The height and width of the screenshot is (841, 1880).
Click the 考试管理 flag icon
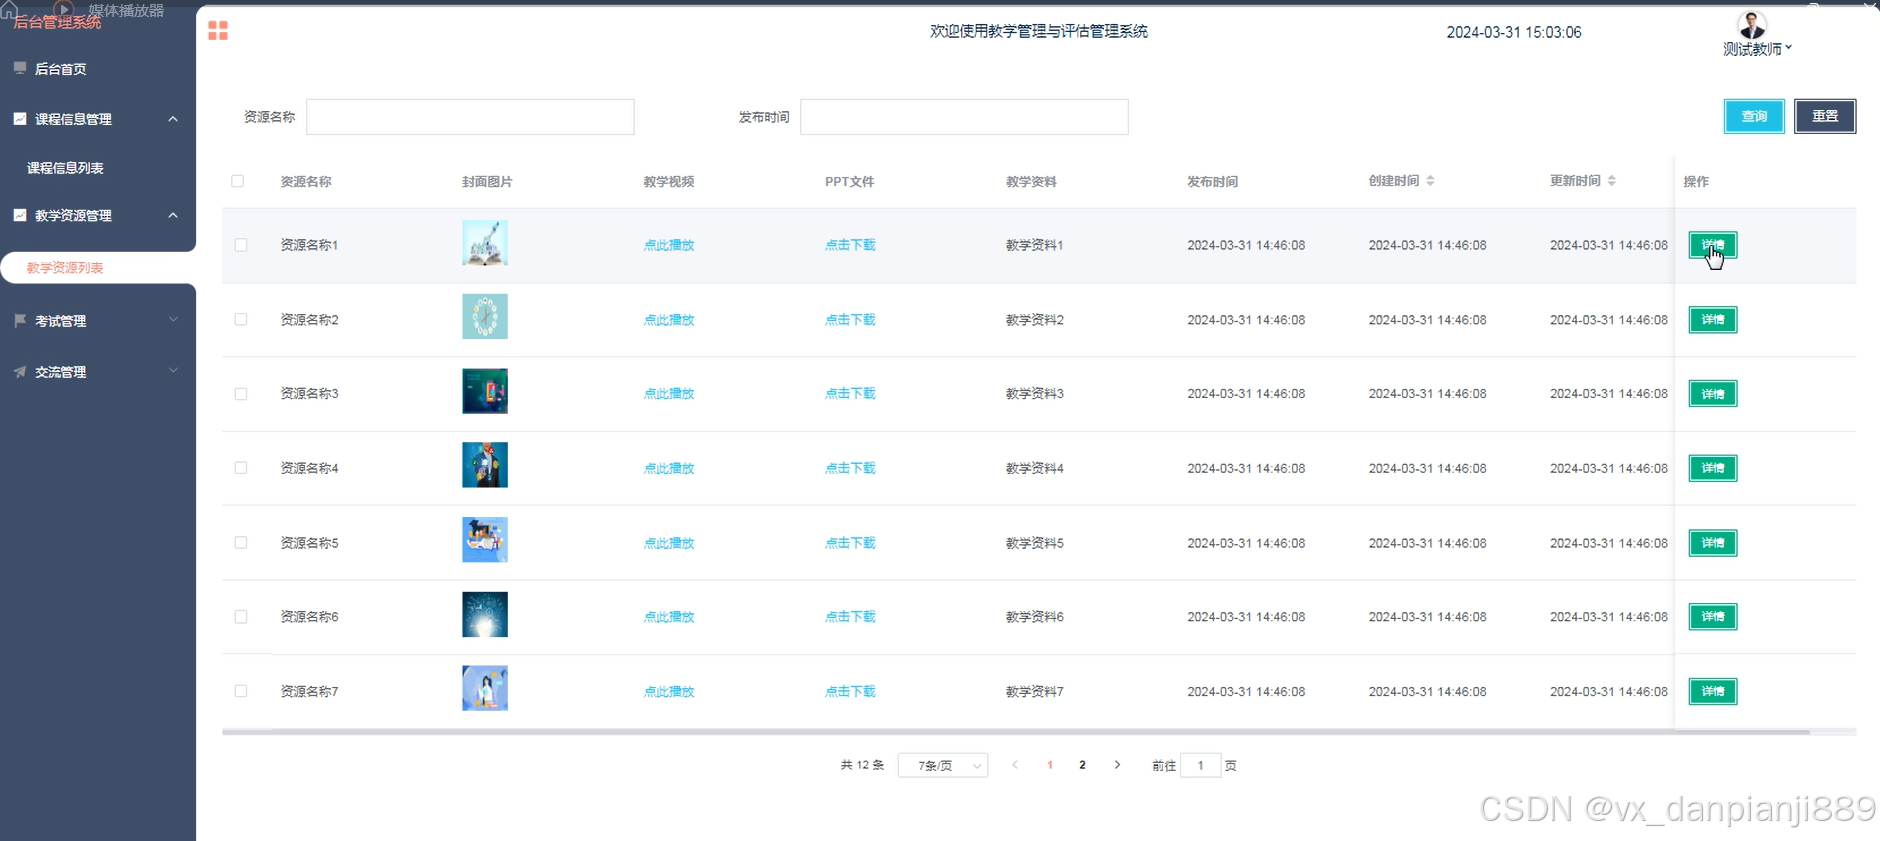(x=20, y=320)
